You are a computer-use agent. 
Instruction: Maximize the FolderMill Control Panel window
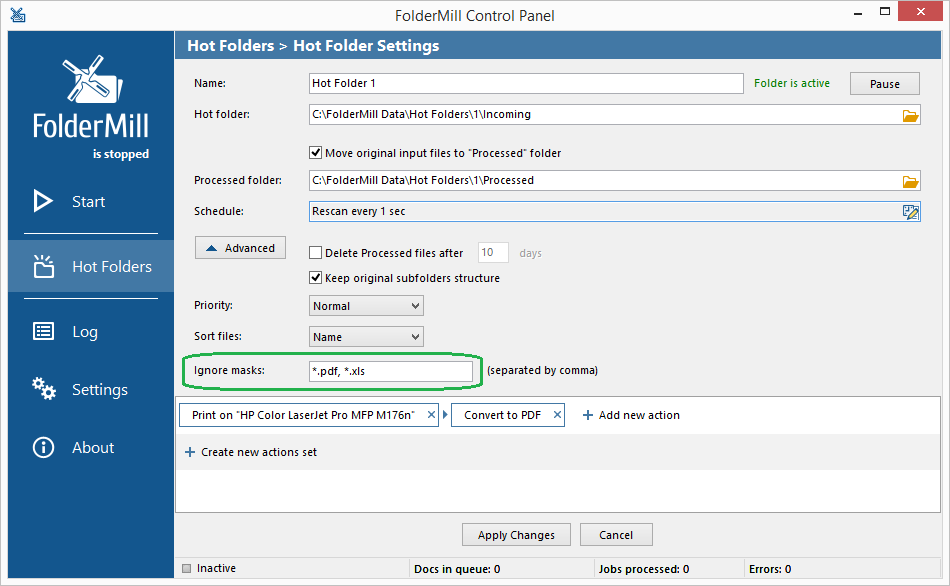tap(885, 12)
